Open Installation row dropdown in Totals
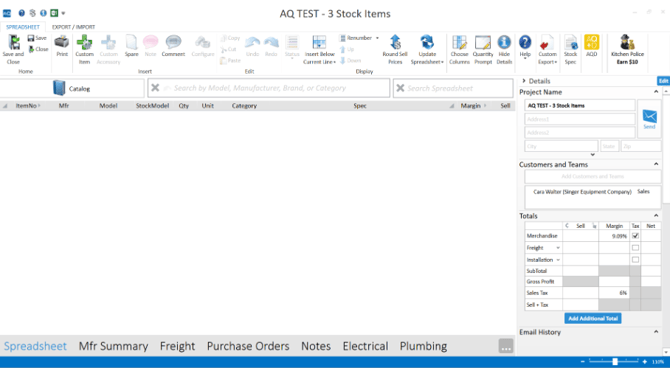Screen dimensions: 670x368 point(558,260)
